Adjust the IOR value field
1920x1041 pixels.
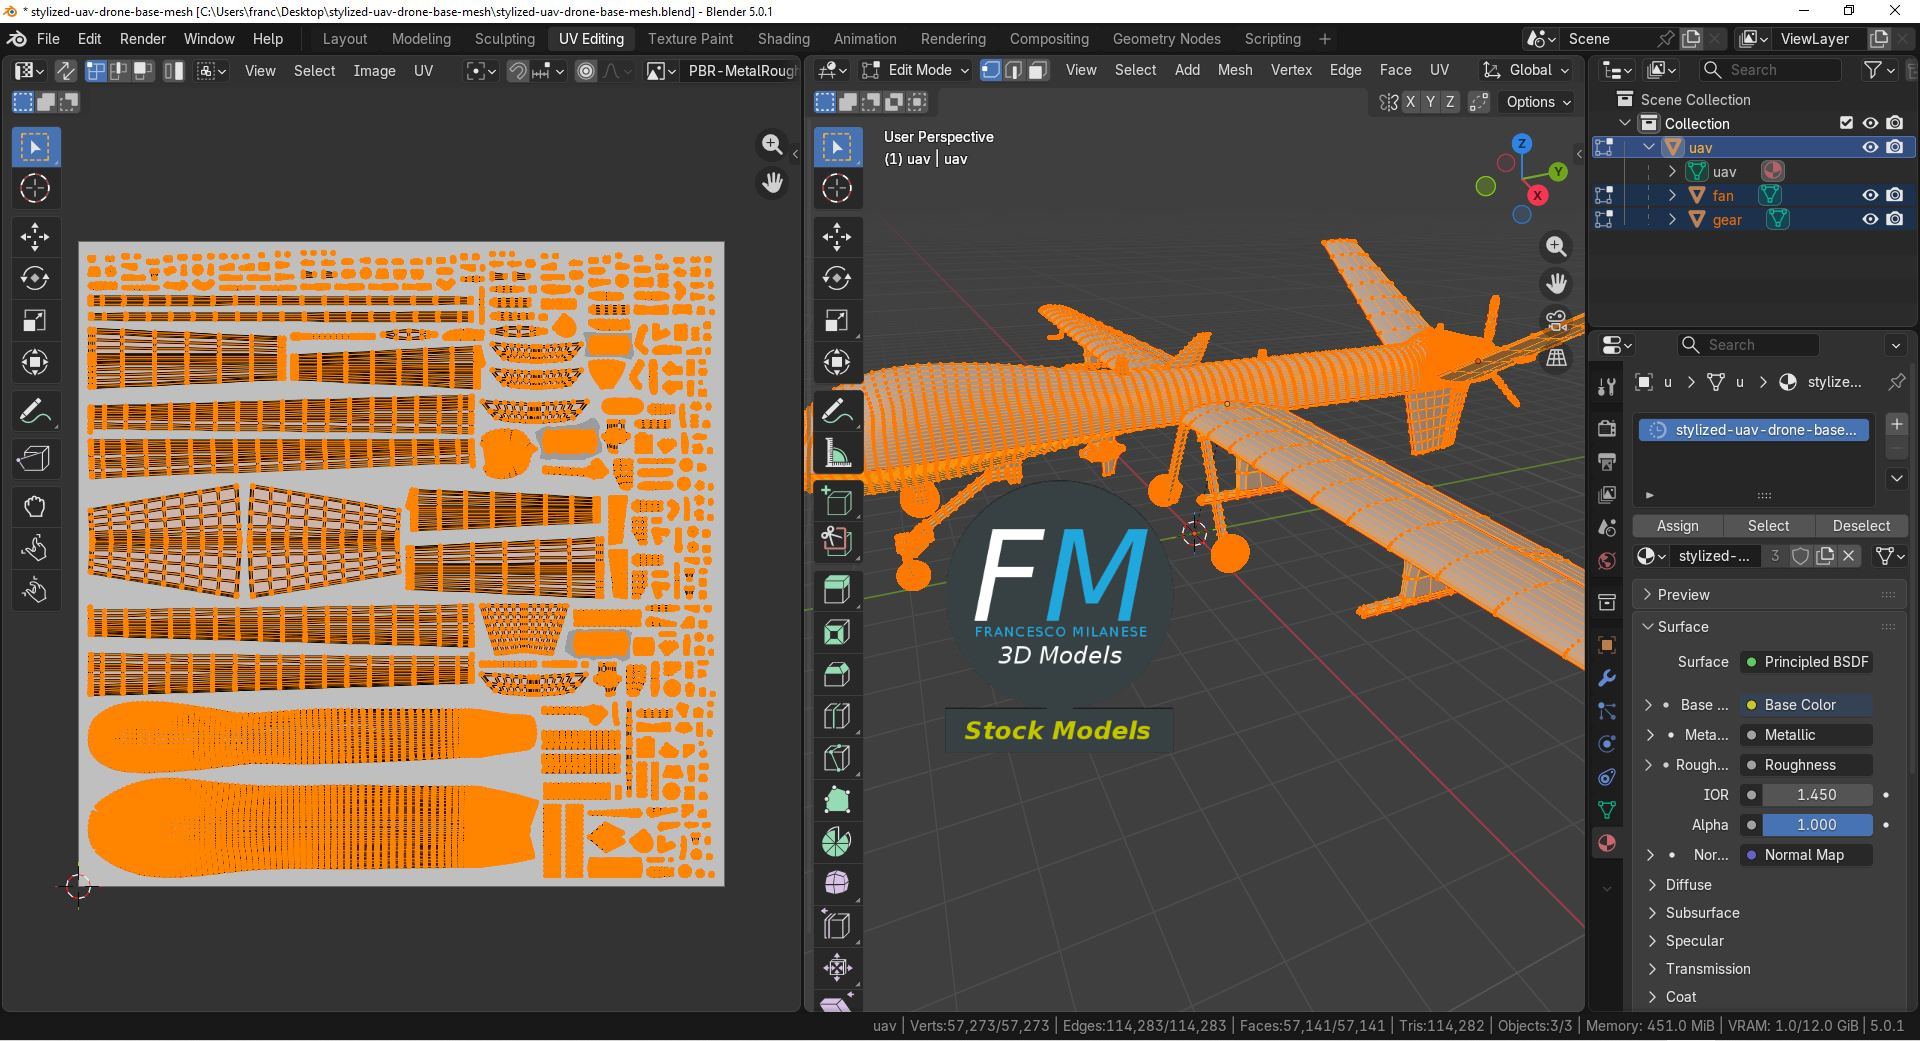point(1816,795)
